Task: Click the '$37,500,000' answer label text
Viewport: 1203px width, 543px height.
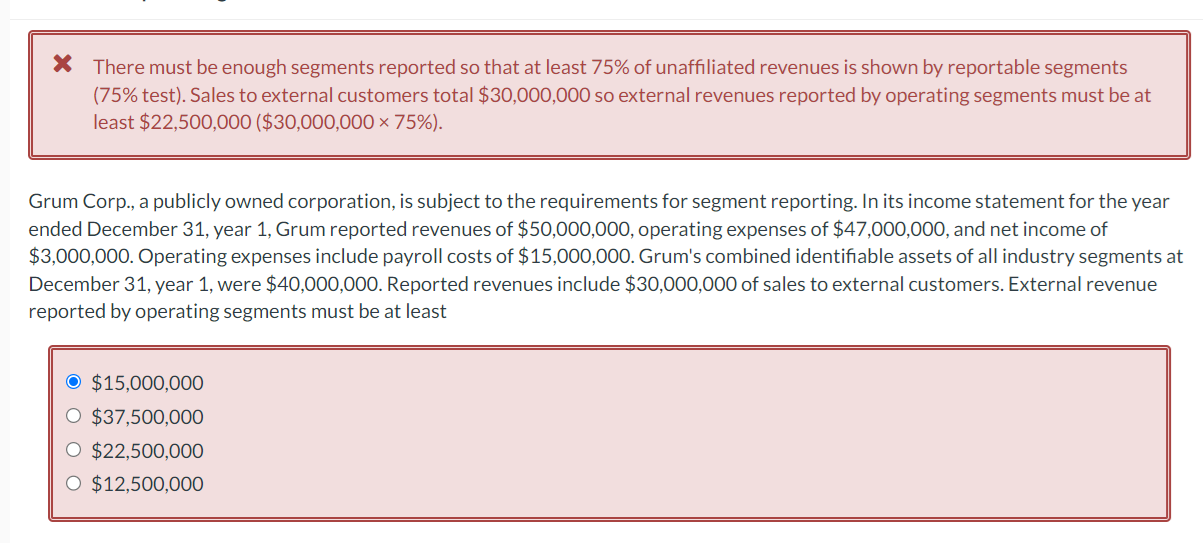Action: [x=147, y=417]
